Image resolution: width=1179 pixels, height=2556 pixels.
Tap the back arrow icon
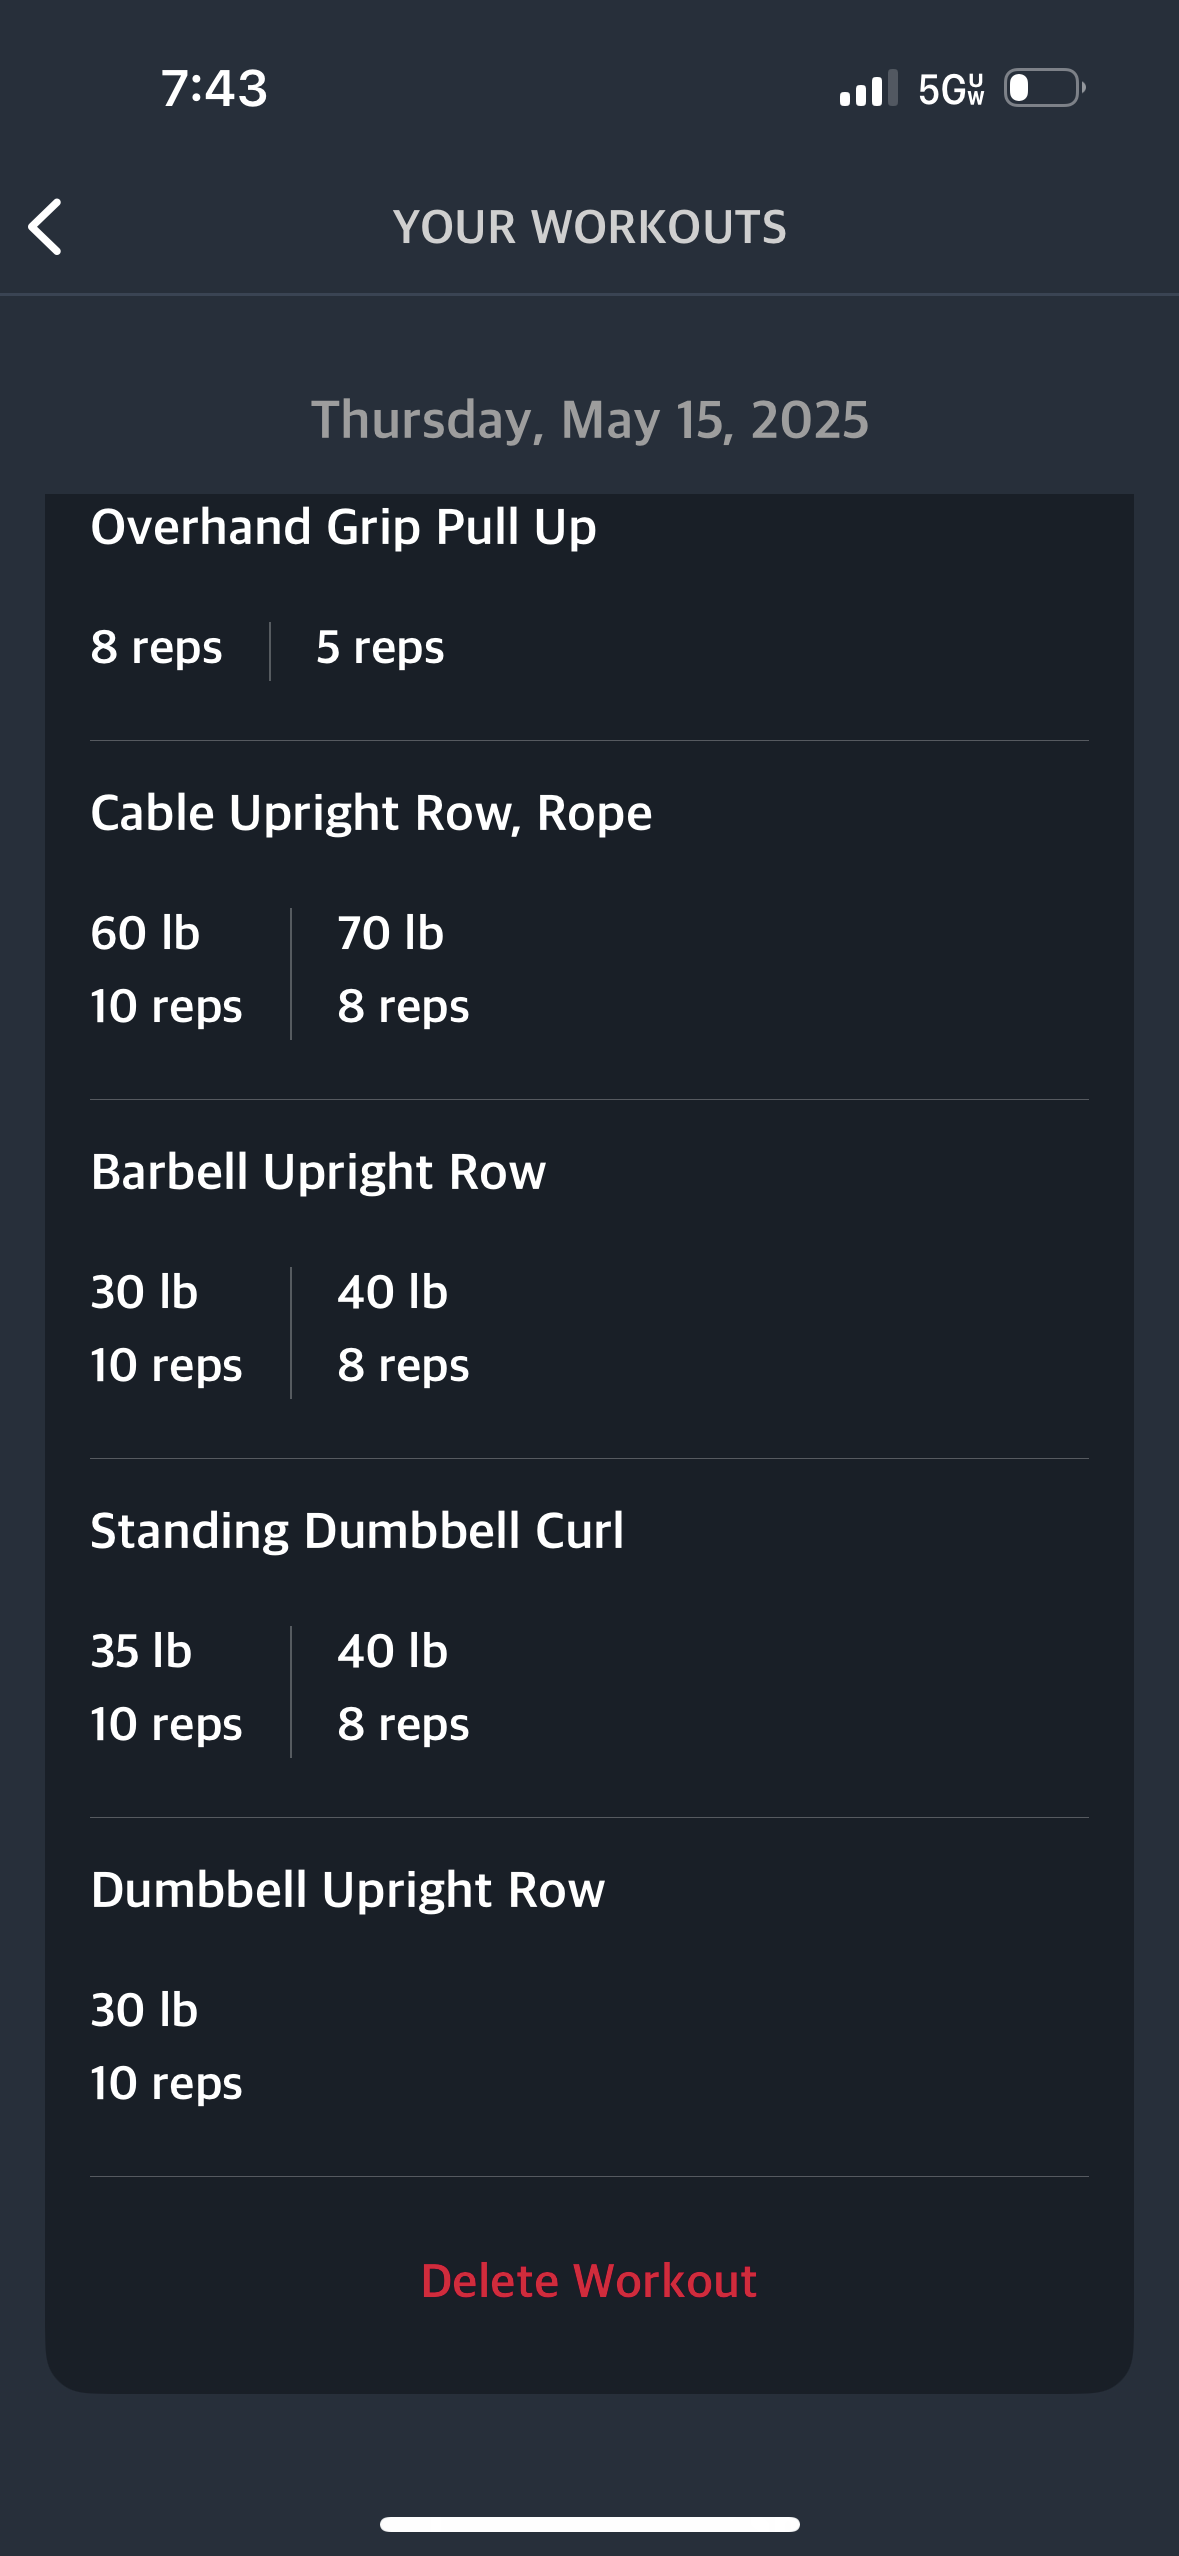45,227
